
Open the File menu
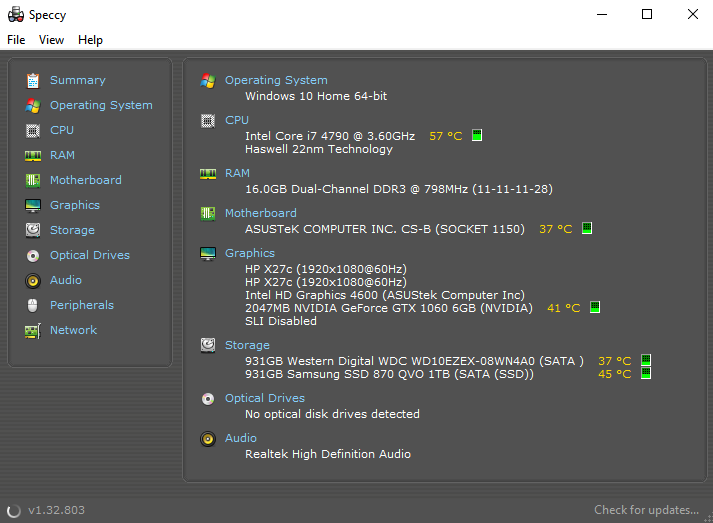(x=16, y=40)
